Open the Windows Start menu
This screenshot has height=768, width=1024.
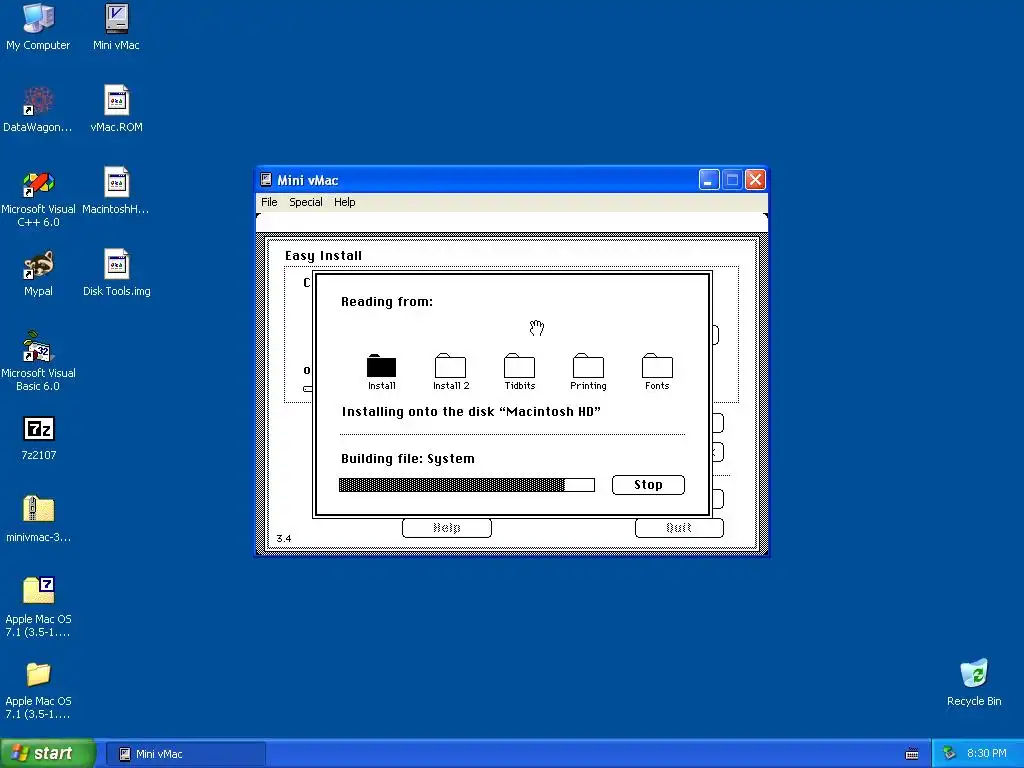(x=47, y=754)
